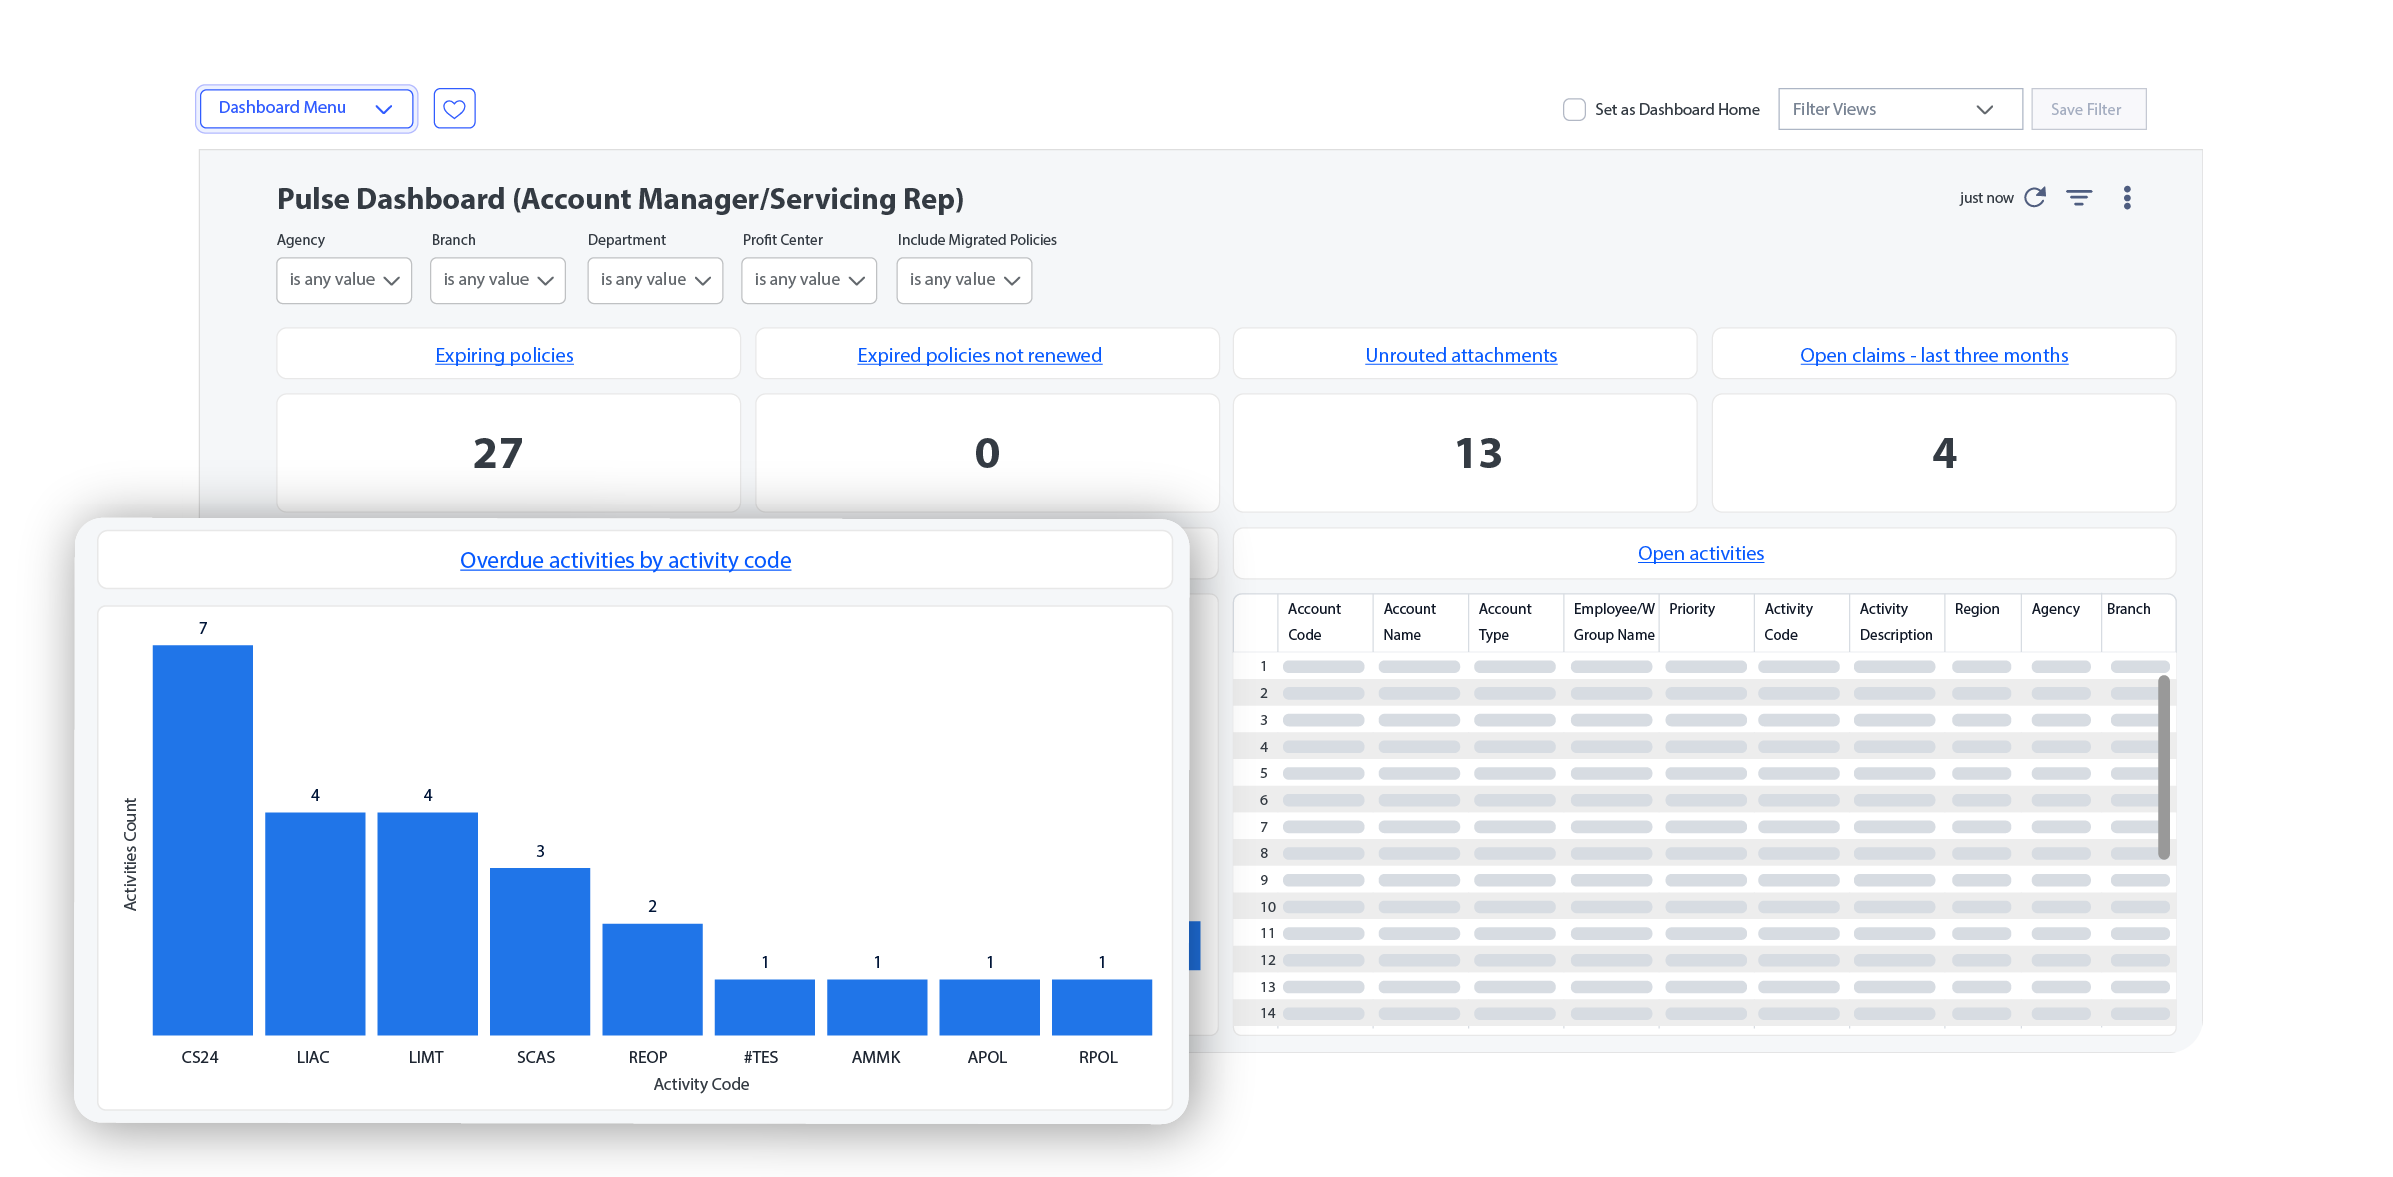
Task: Click the Activity Description column header
Action: [x=1896, y=622]
